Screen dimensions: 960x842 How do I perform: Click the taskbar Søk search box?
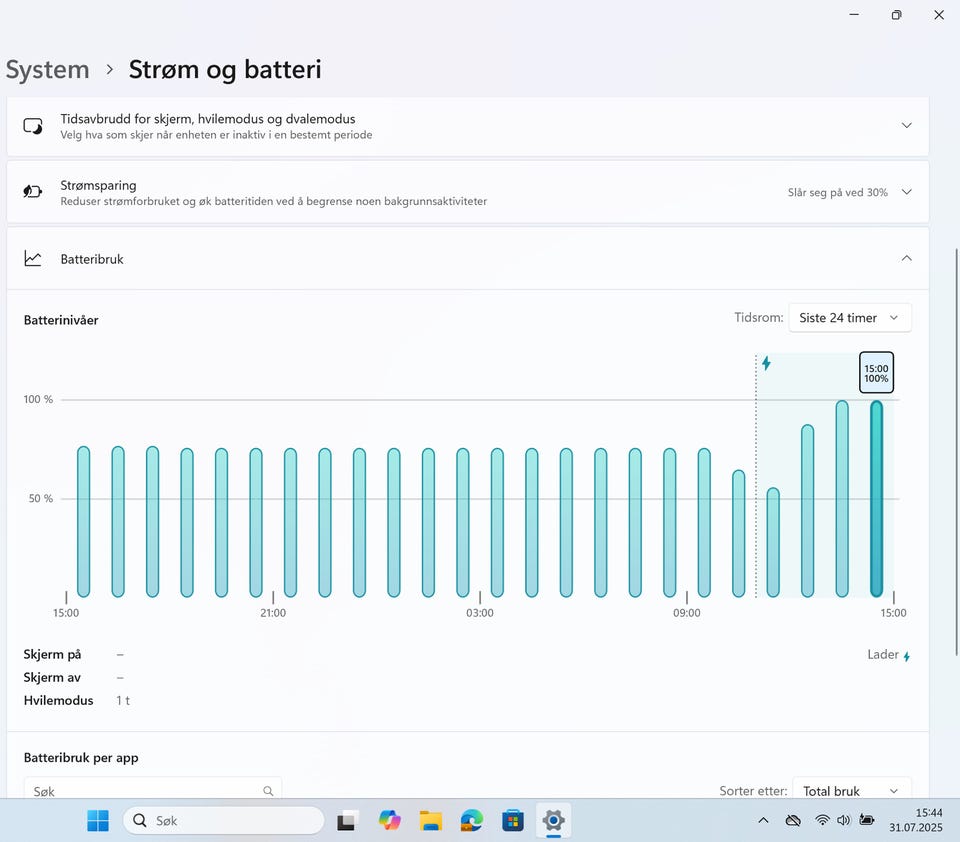click(224, 821)
